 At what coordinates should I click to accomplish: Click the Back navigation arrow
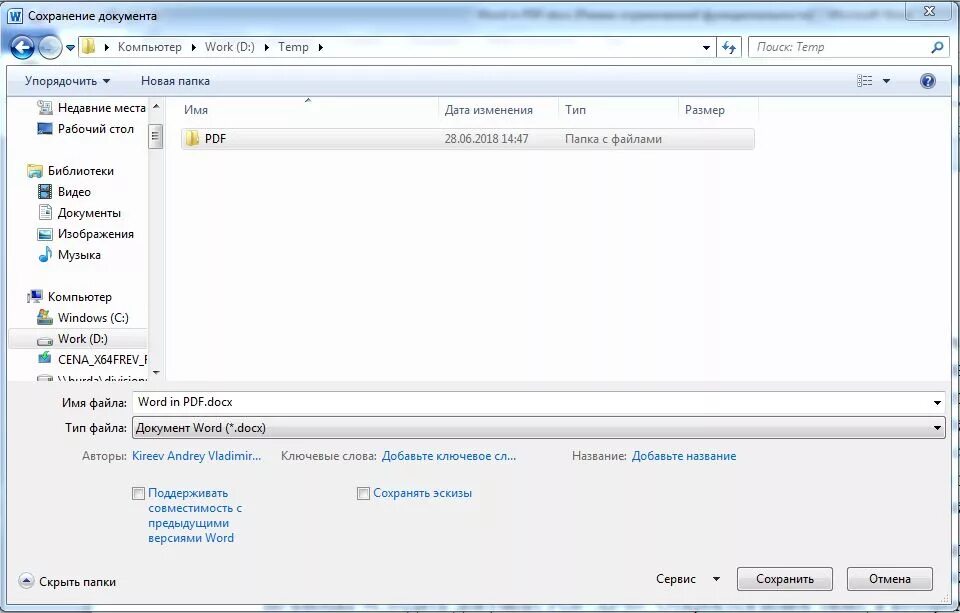pyautogui.click(x=23, y=47)
